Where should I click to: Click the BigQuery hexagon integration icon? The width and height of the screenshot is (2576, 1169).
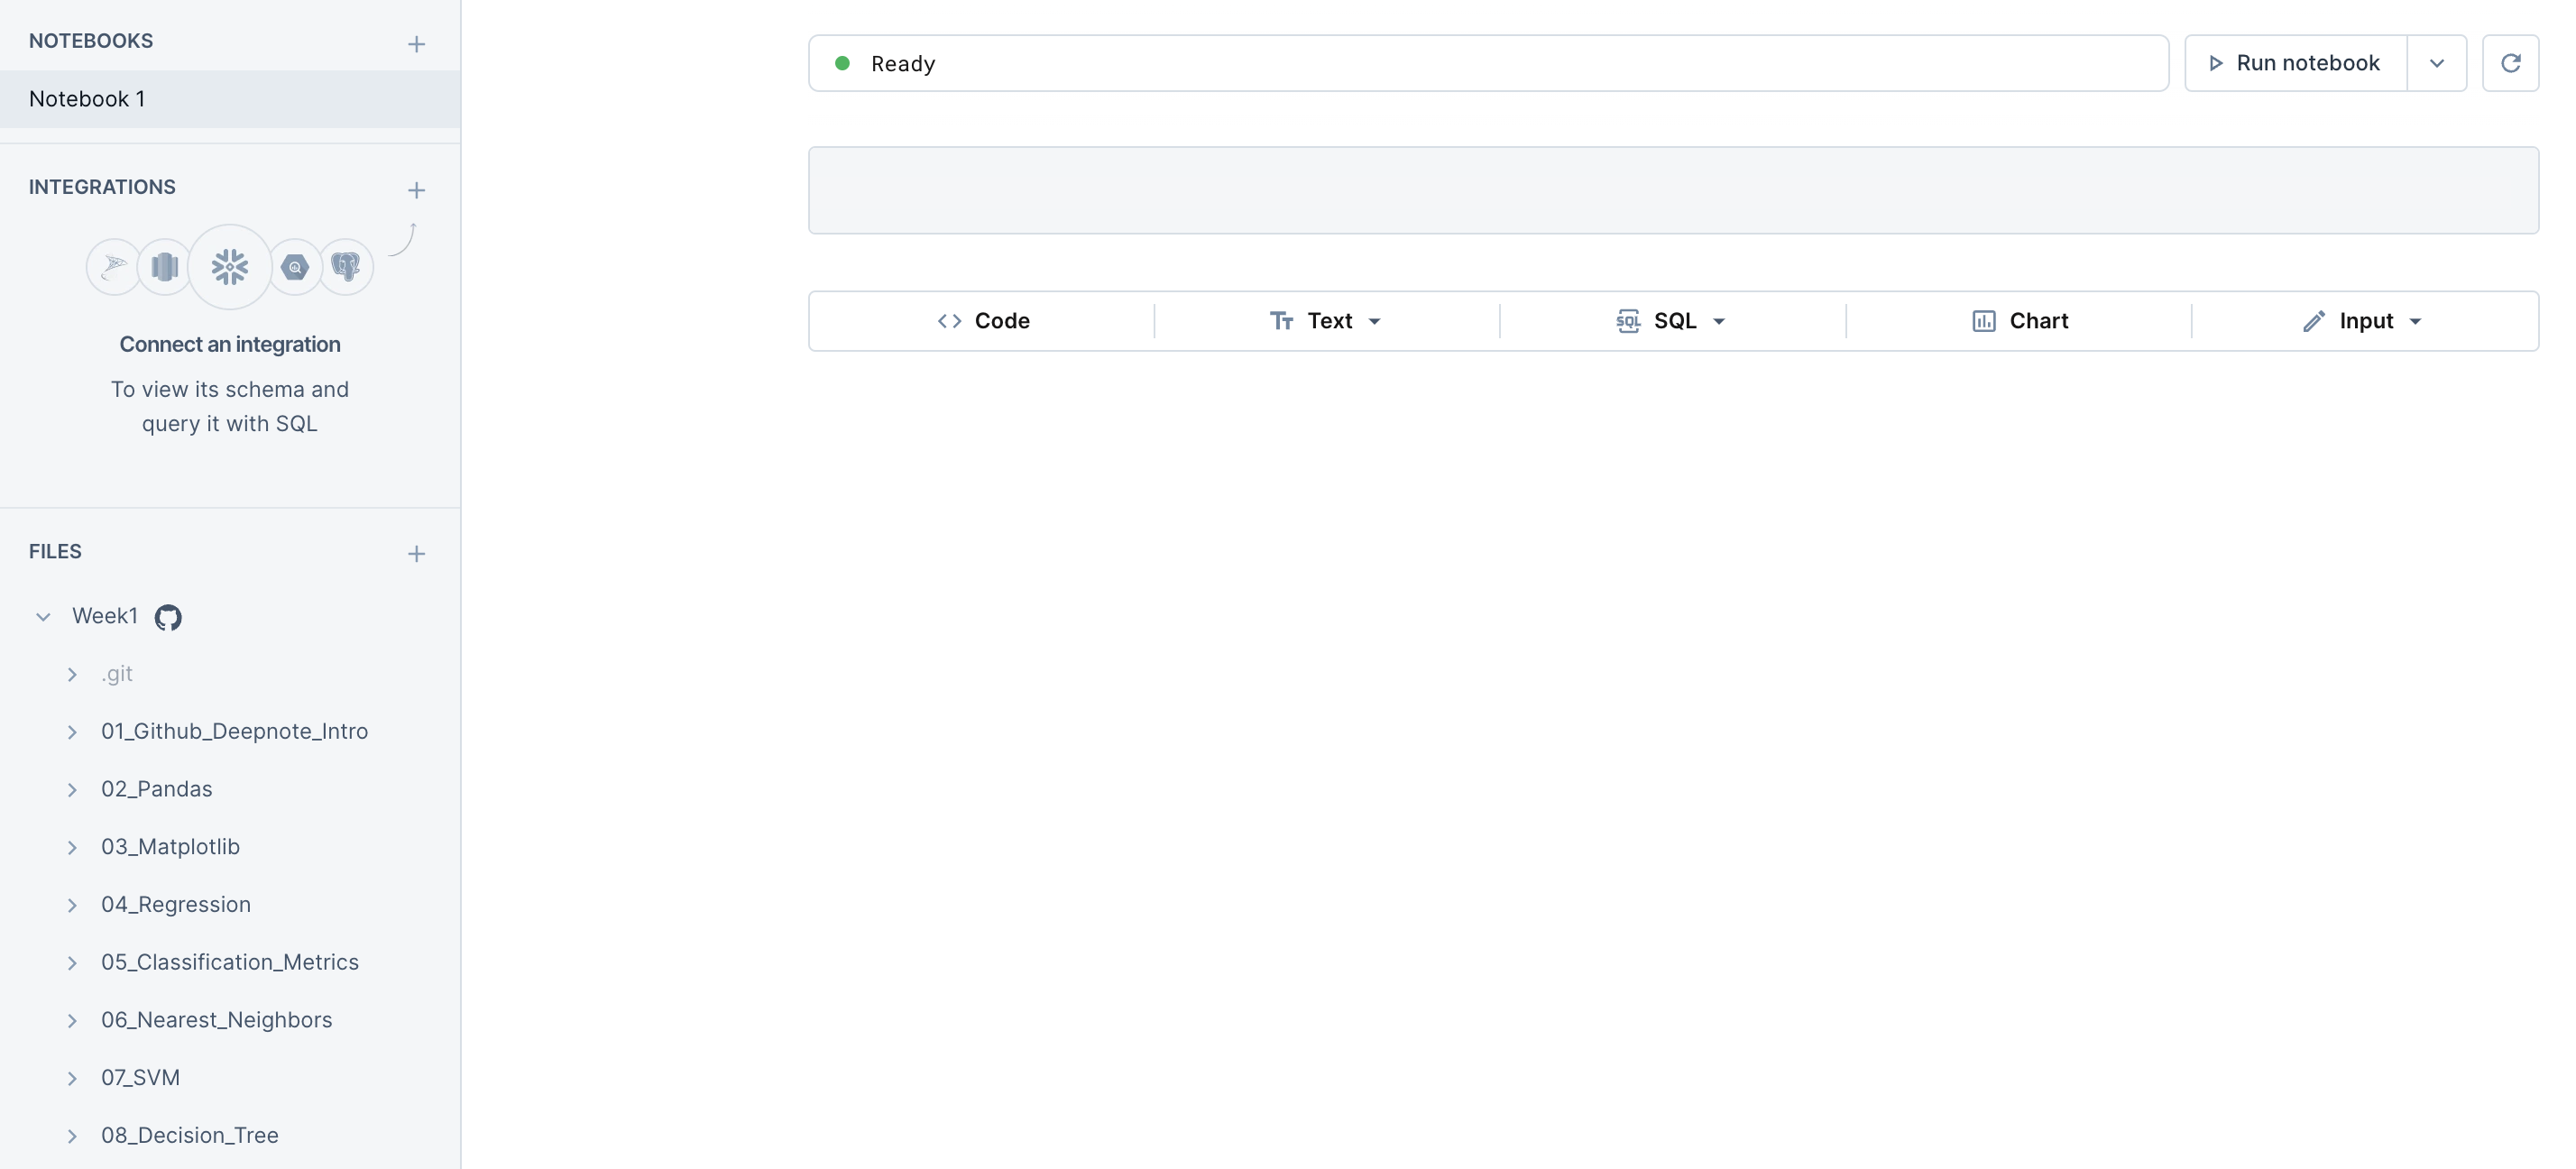coord(295,267)
